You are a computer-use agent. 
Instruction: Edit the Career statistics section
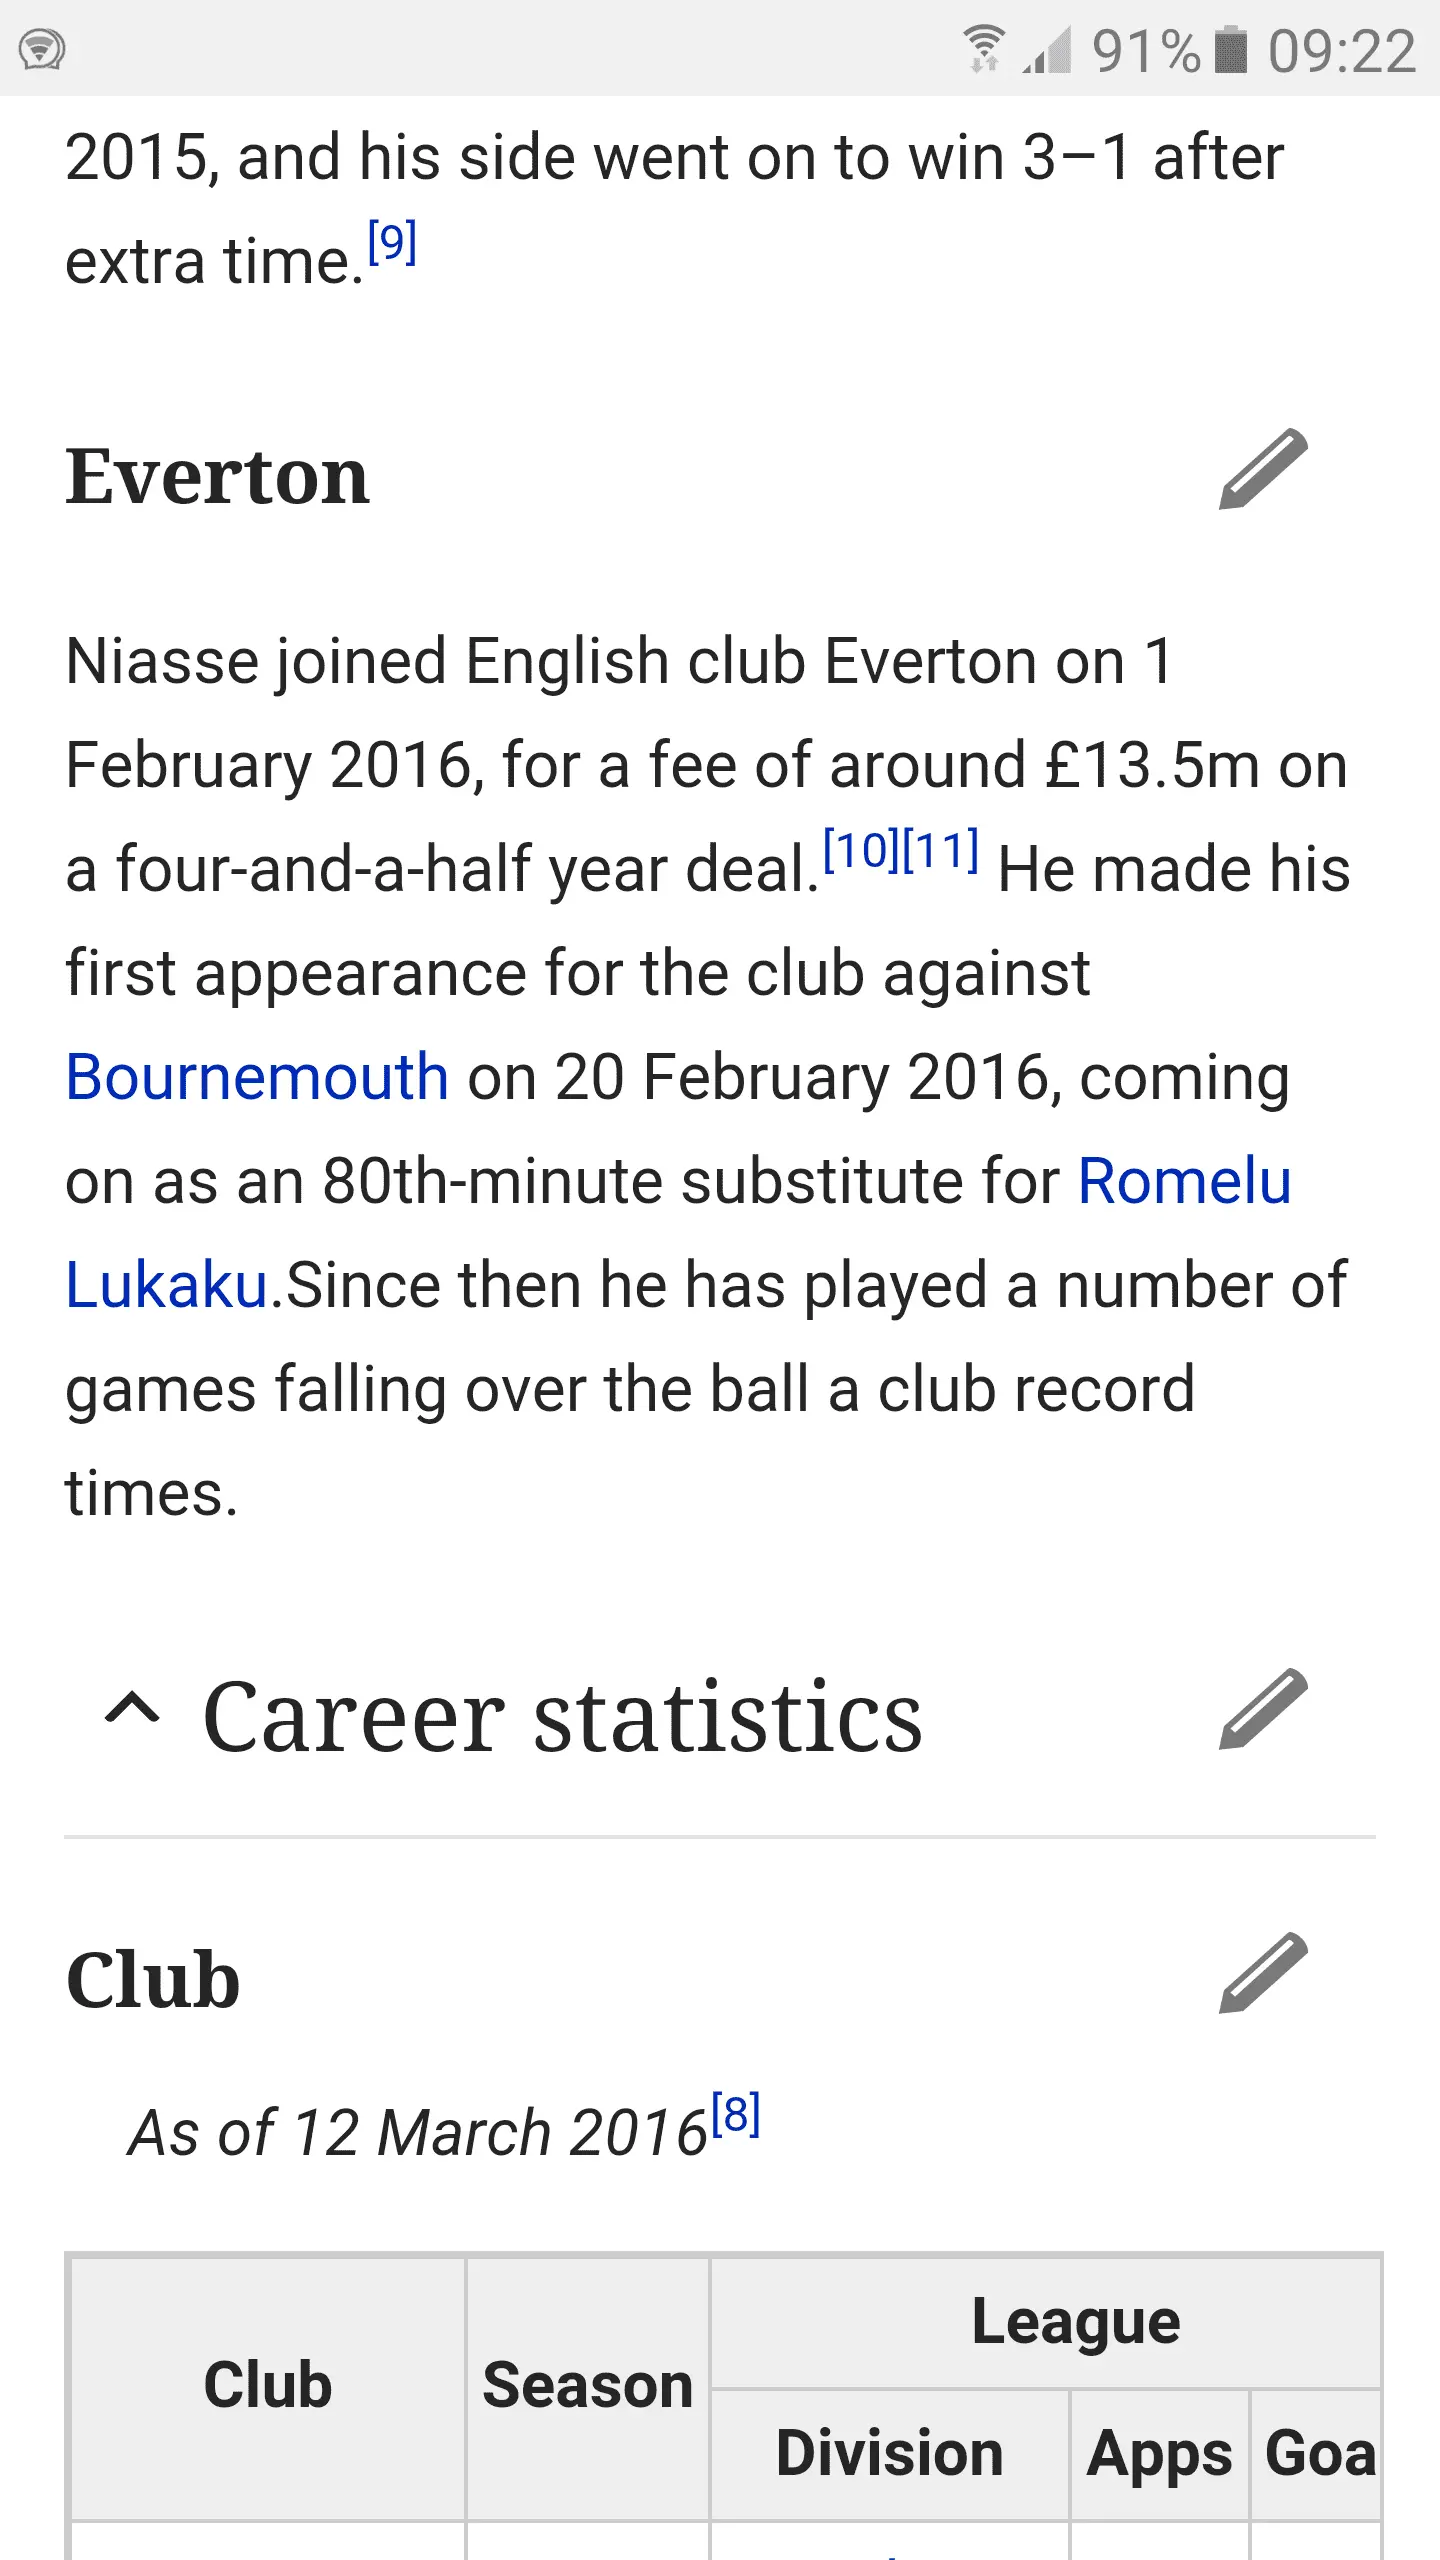click(x=1263, y=1709)
